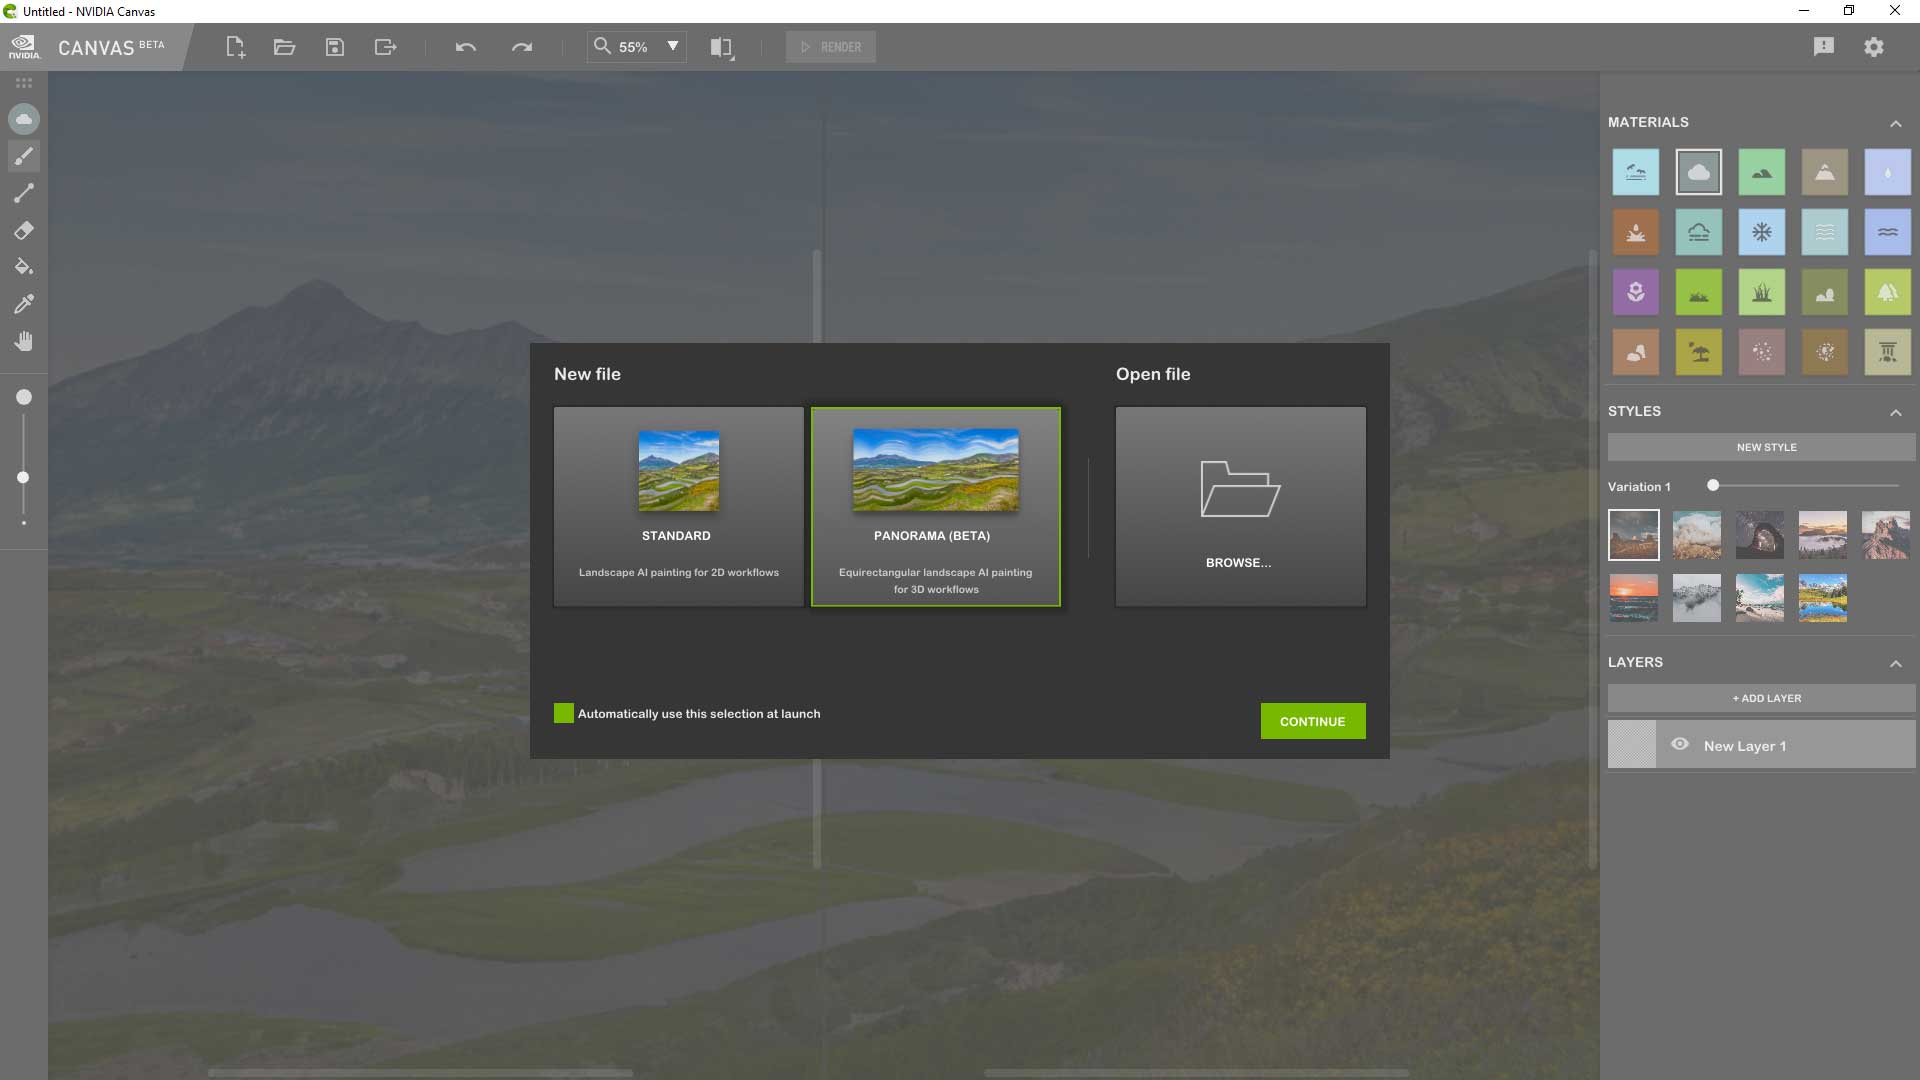Choose the Mountain material
This screenshot has height=1080, width=1920.
tap(1825, 172)
